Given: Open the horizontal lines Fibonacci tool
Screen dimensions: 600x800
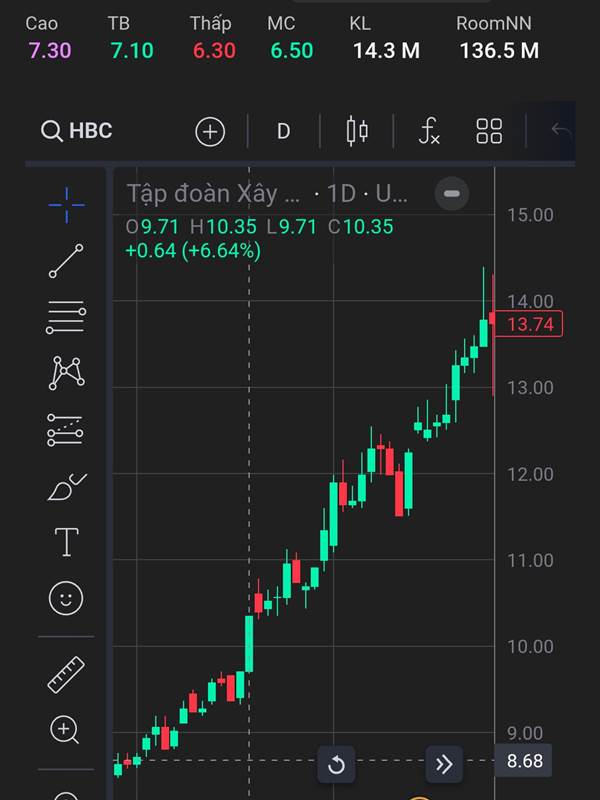Looking at the screenshot, I should coord(66,317).
